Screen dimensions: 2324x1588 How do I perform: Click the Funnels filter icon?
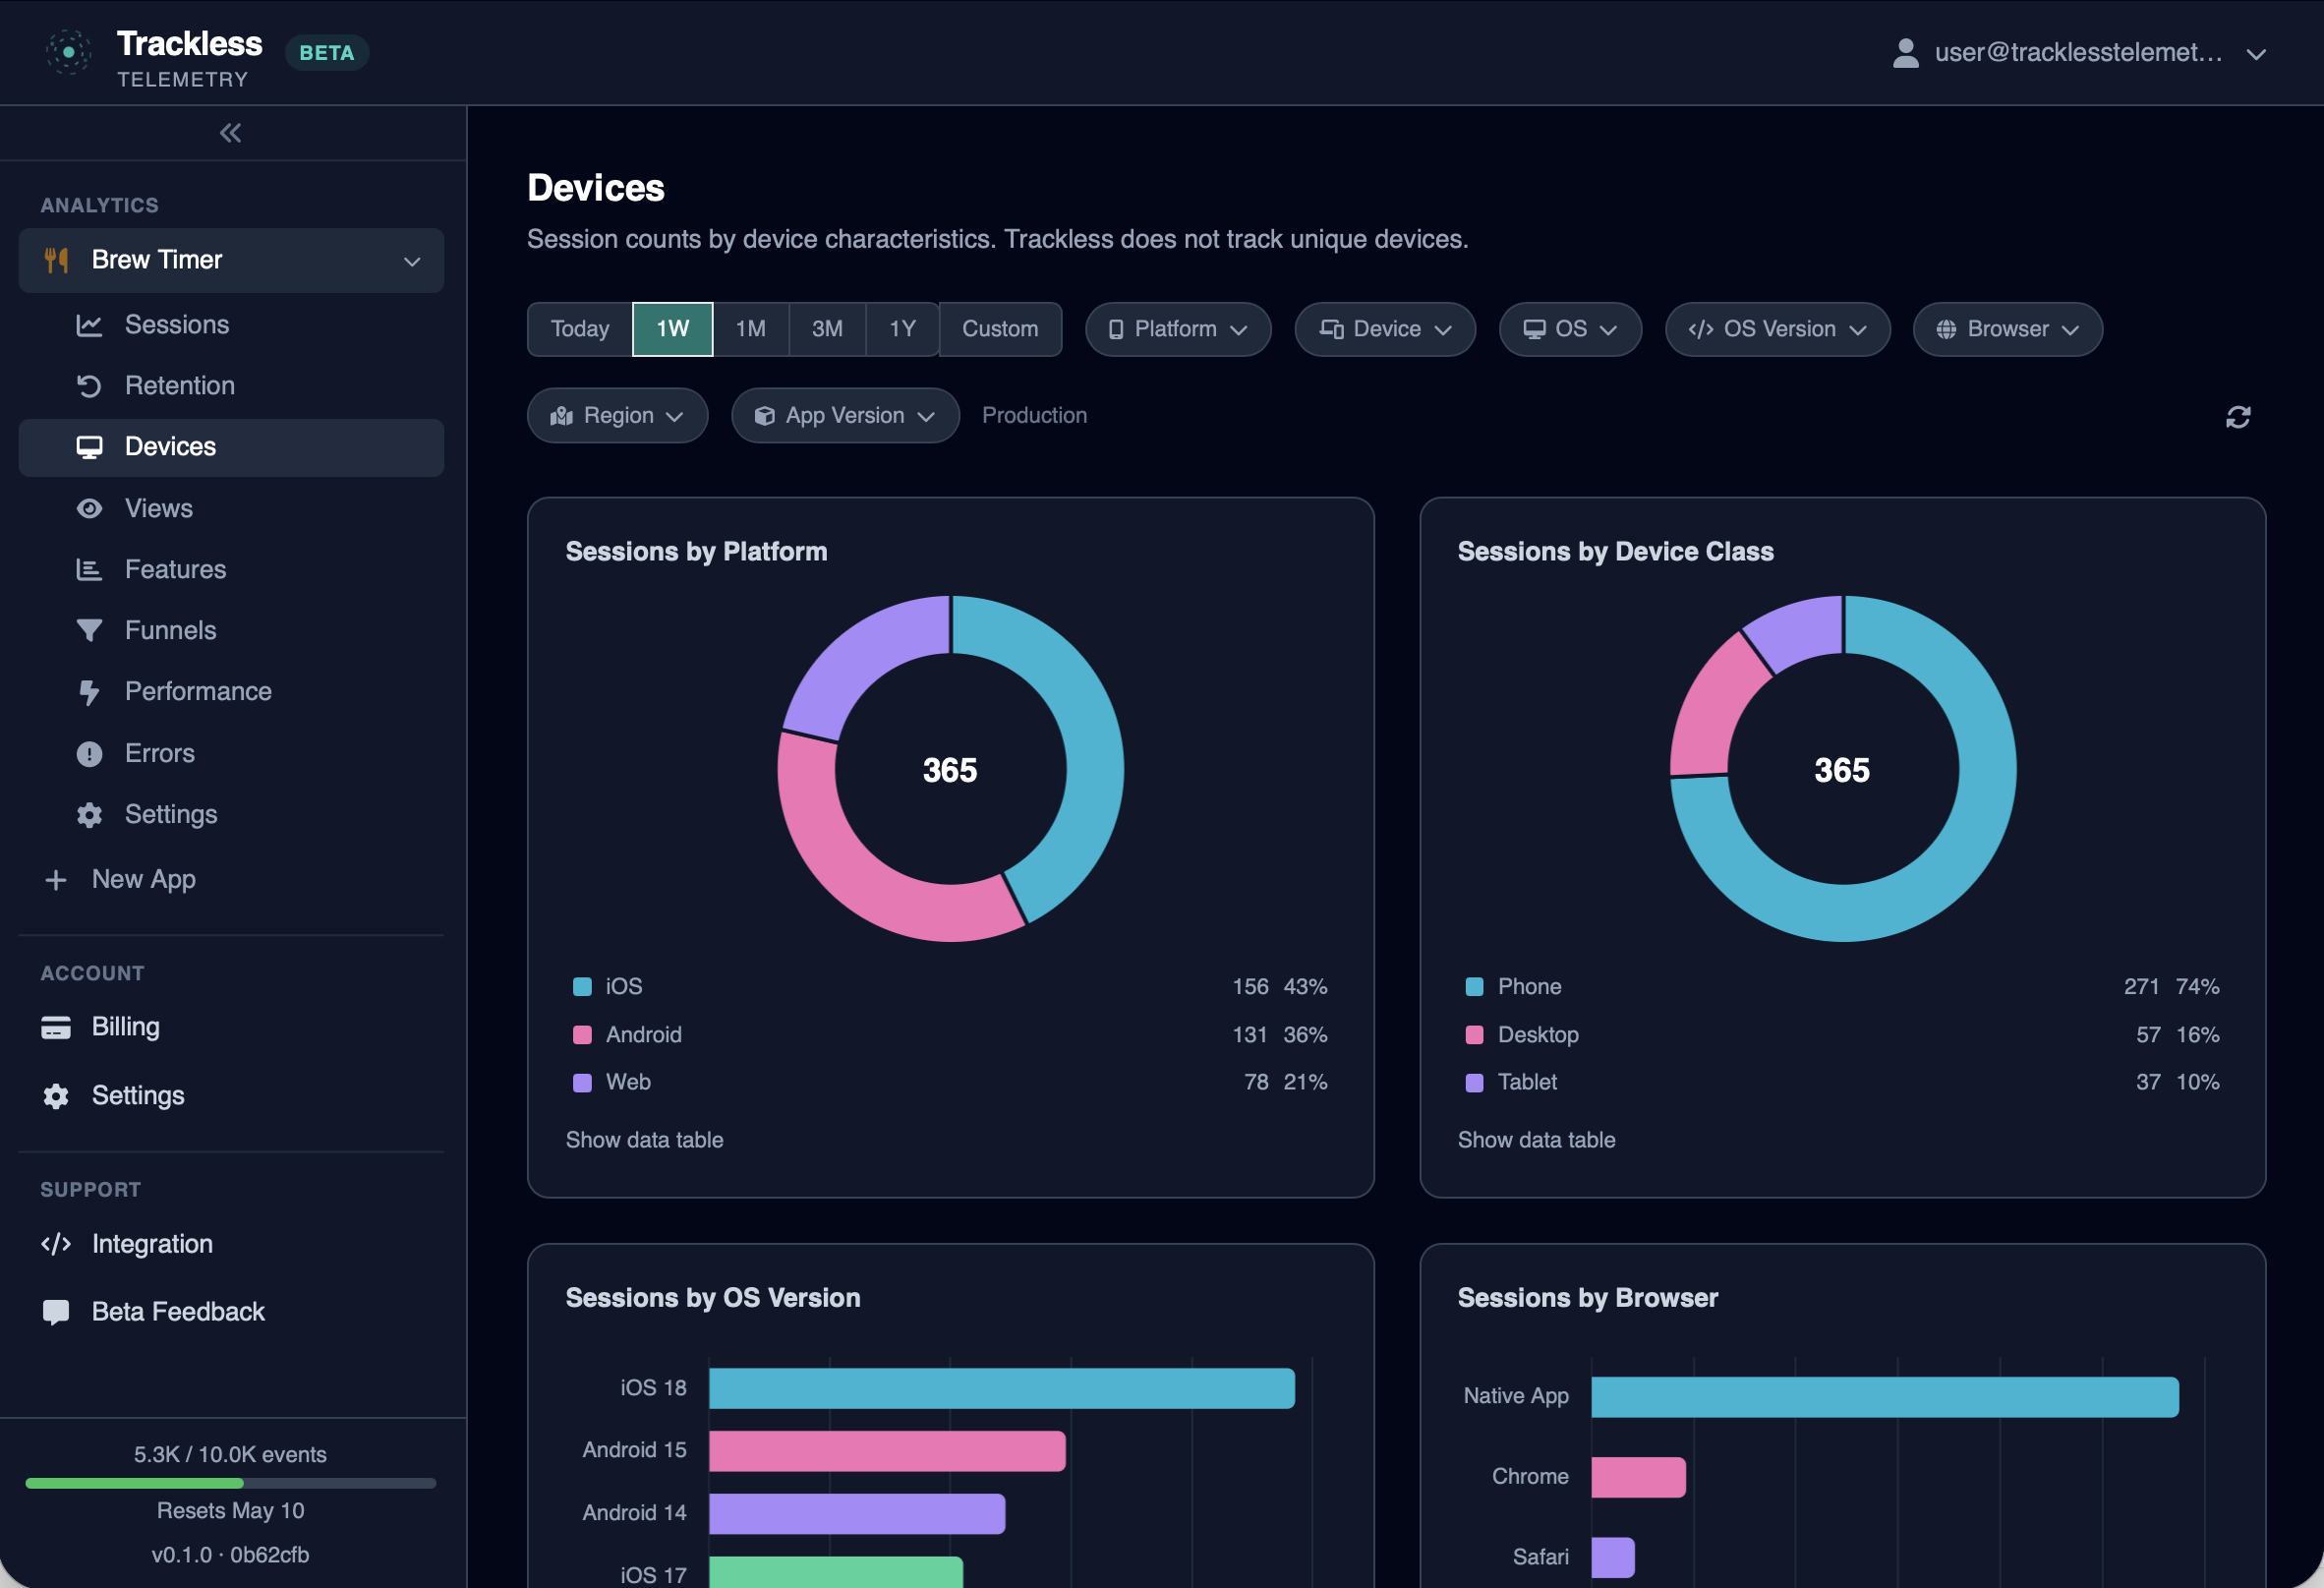pyautogui.click(x=90, y=631)
